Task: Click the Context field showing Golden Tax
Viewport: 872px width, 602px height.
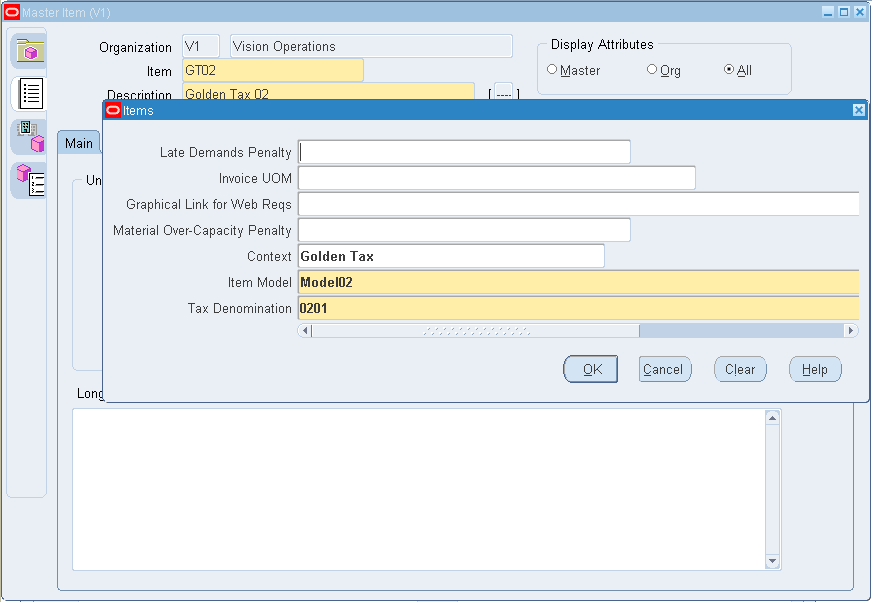Action: pyautogui.click(x=451, y=256)
